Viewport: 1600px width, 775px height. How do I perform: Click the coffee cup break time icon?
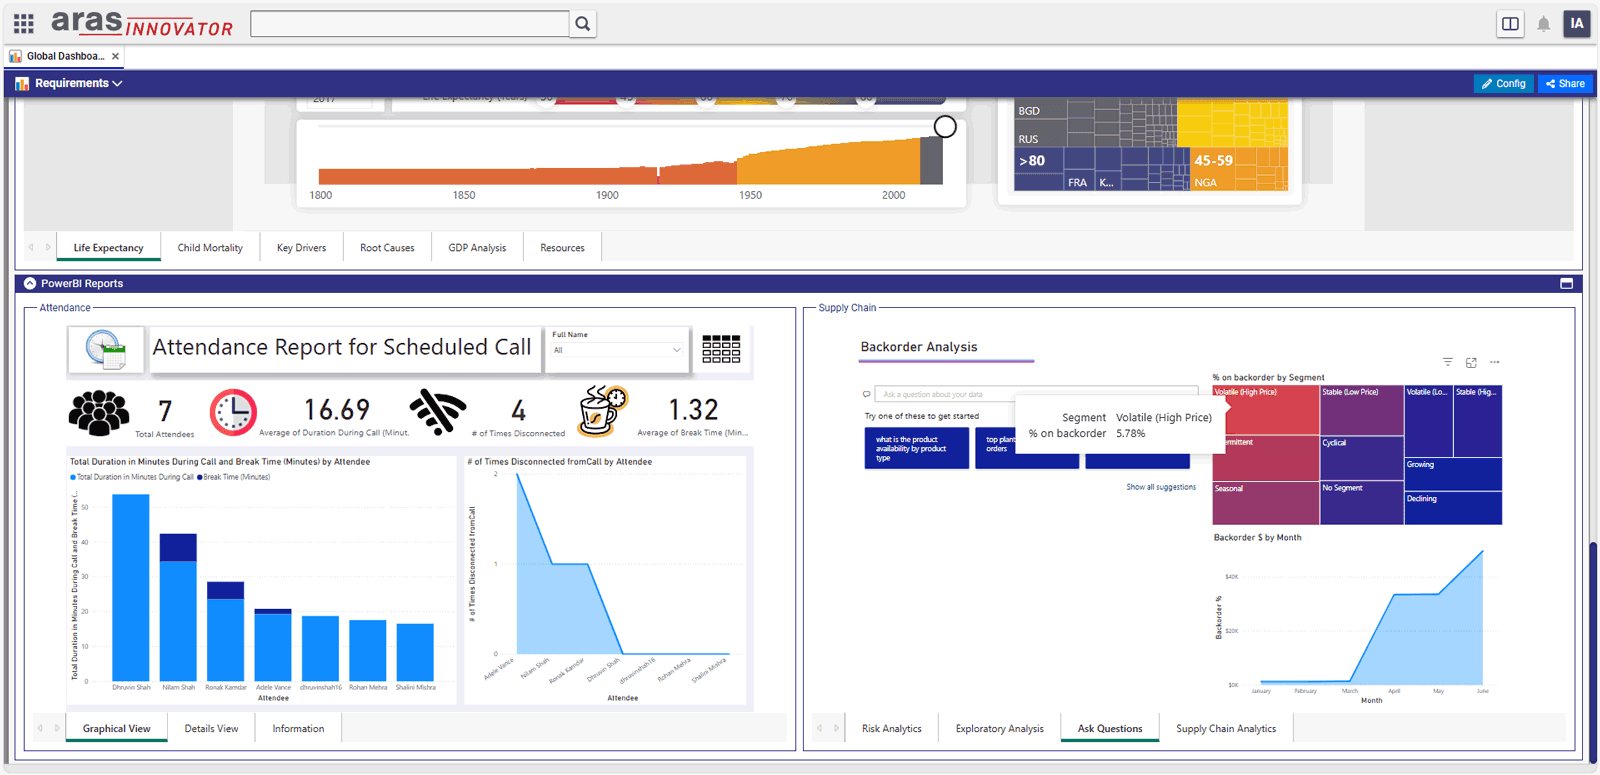coord(603,411)
